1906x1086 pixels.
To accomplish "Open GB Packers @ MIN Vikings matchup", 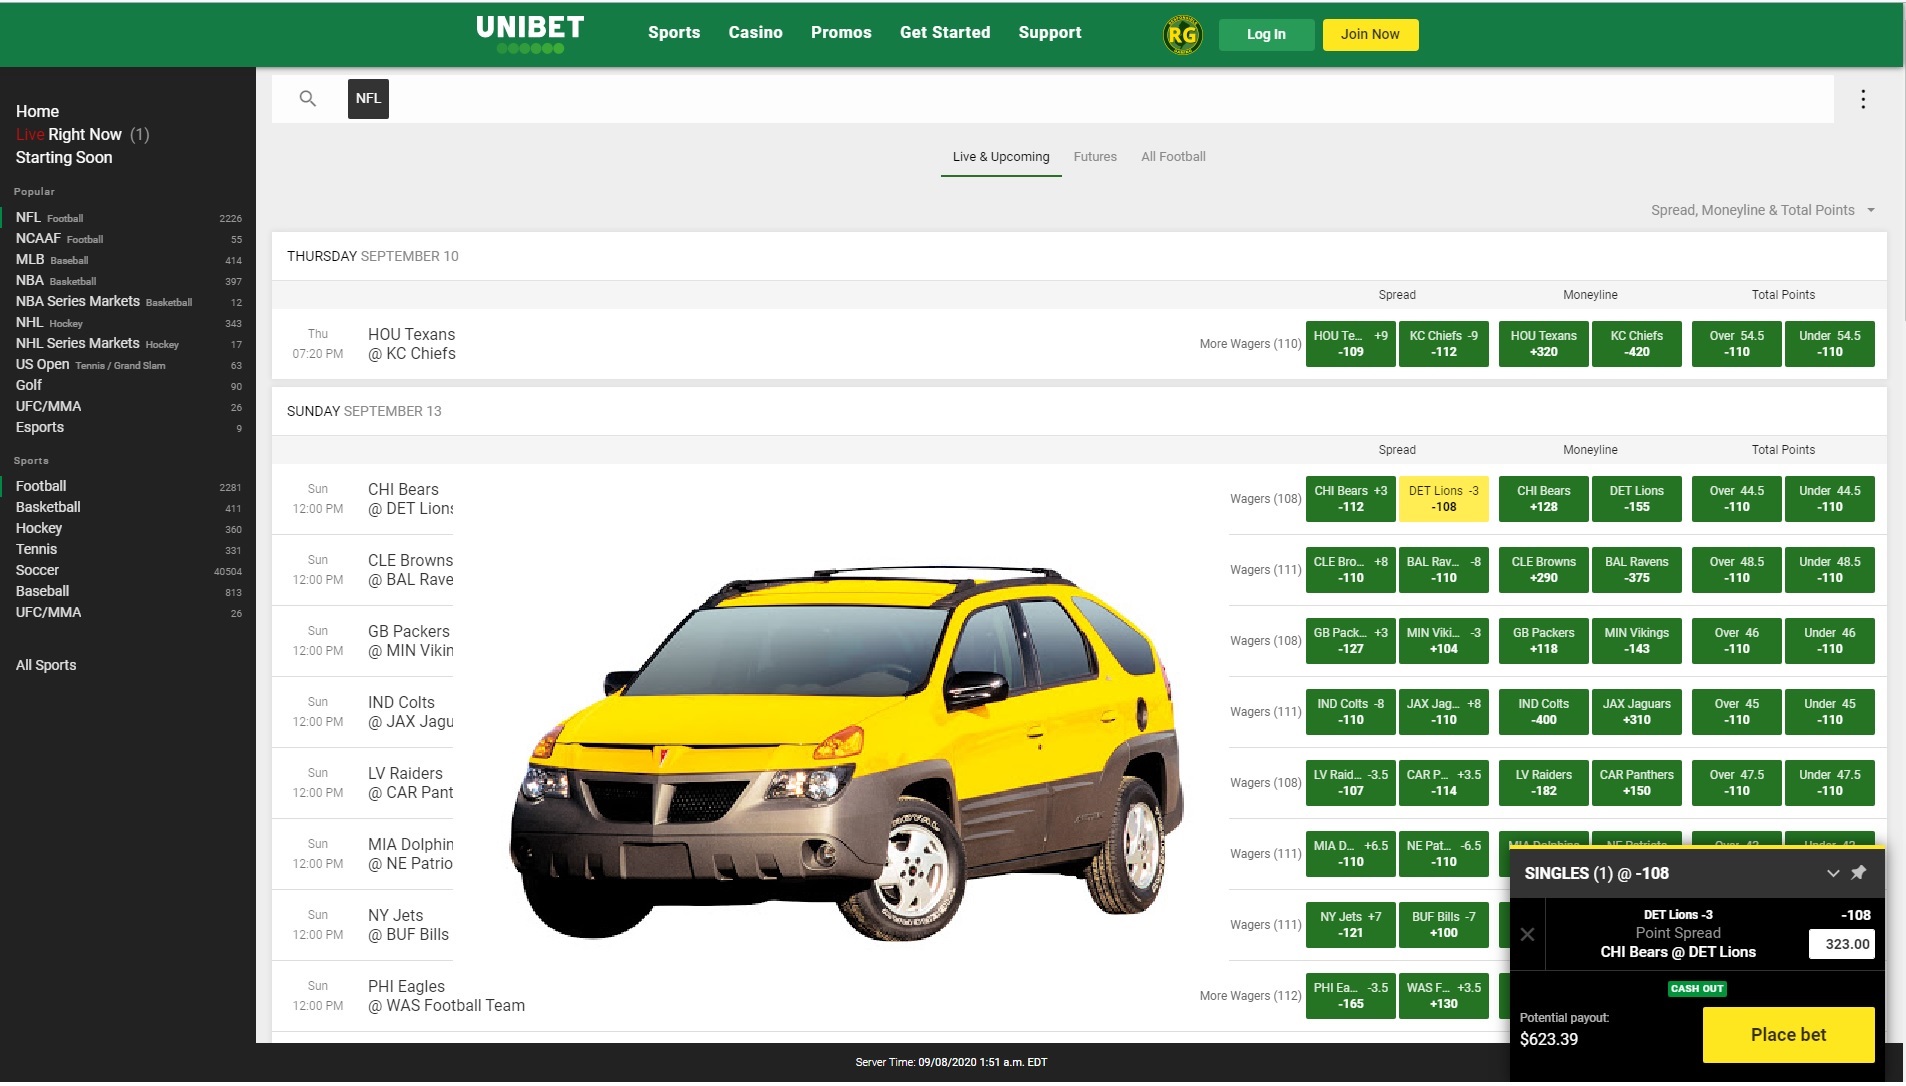I will point(410,641).
